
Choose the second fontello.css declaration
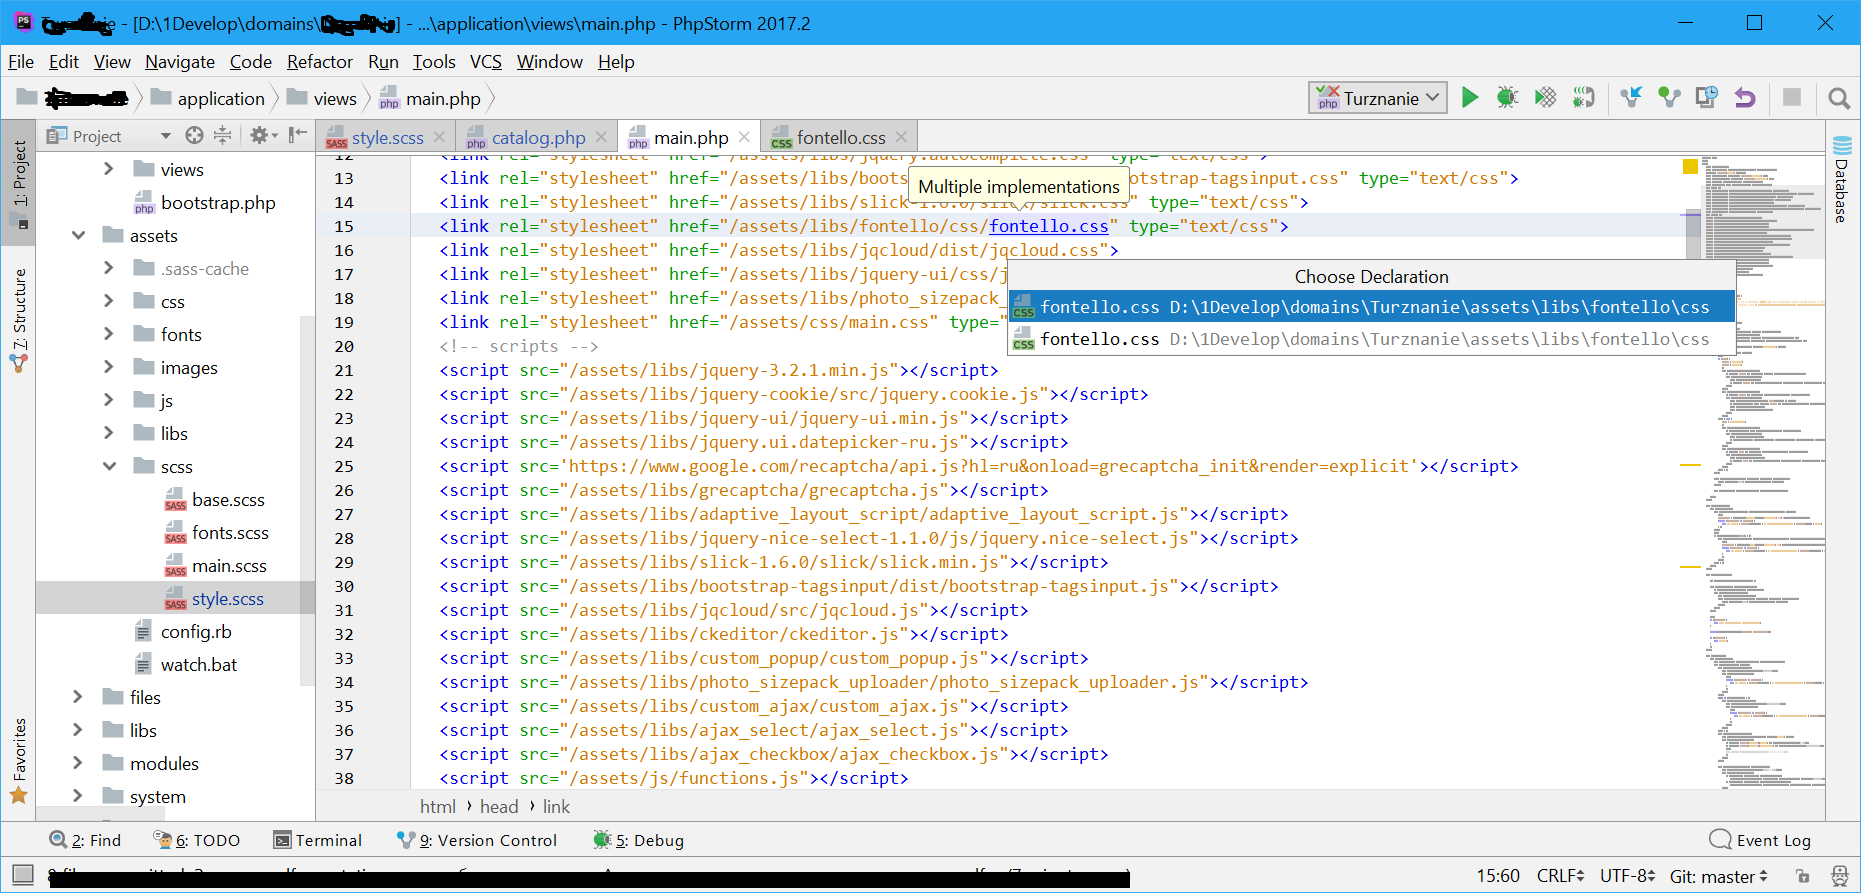[x=1371, y=339]
